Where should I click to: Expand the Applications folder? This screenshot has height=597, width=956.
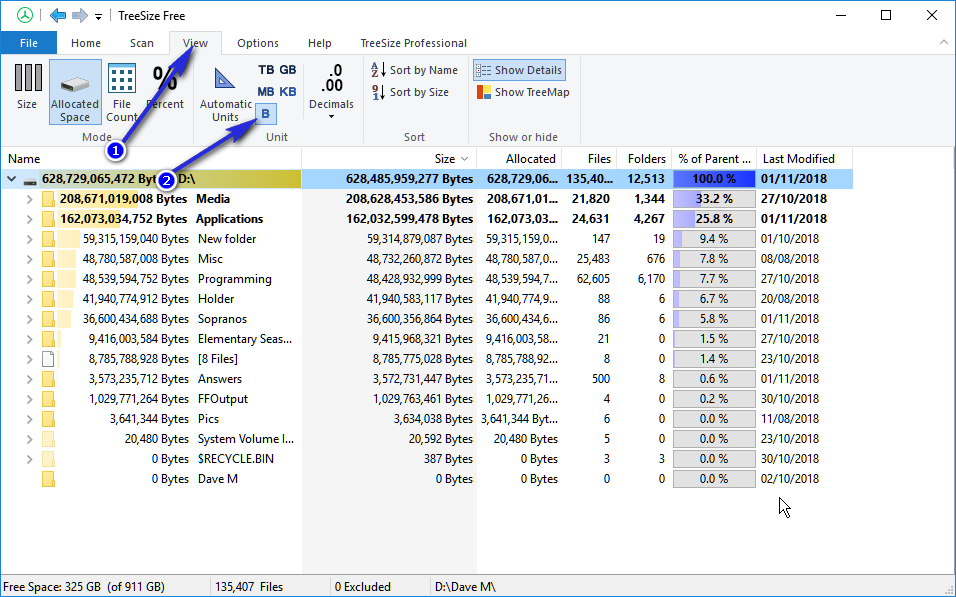coord(29,219)
